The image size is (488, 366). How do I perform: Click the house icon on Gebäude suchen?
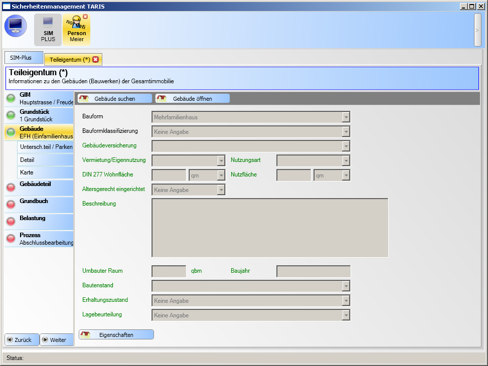tap(84, 98)
